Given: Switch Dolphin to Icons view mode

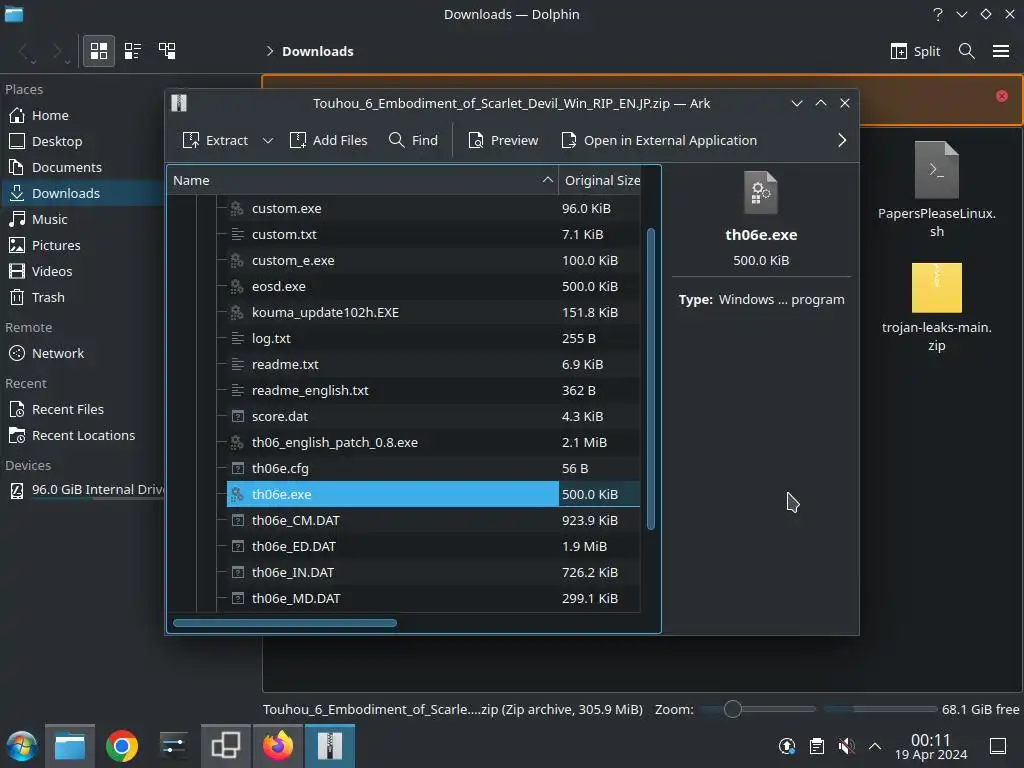Looking at the screenshot, I should pos(99,51).
